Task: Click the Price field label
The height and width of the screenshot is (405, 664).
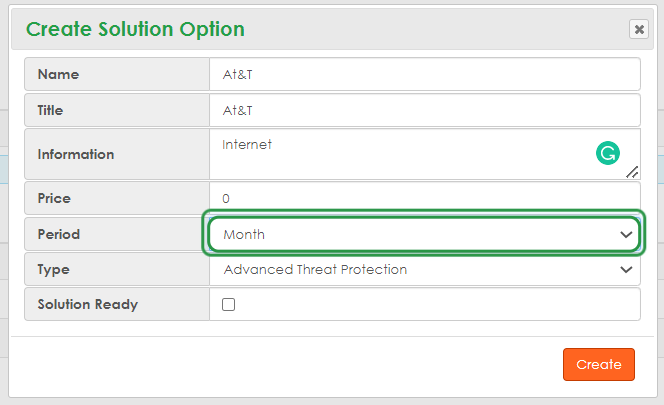Action: click(56, 198)
